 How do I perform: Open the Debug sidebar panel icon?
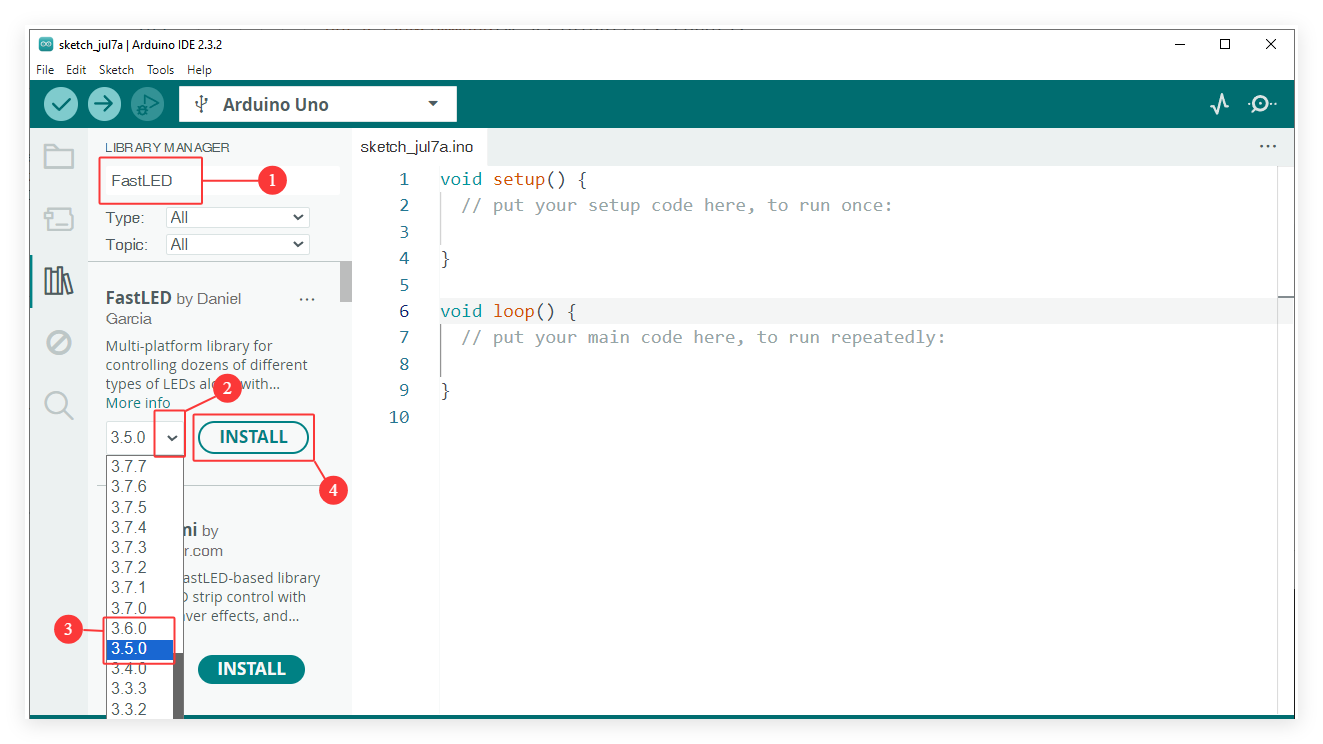59,343
